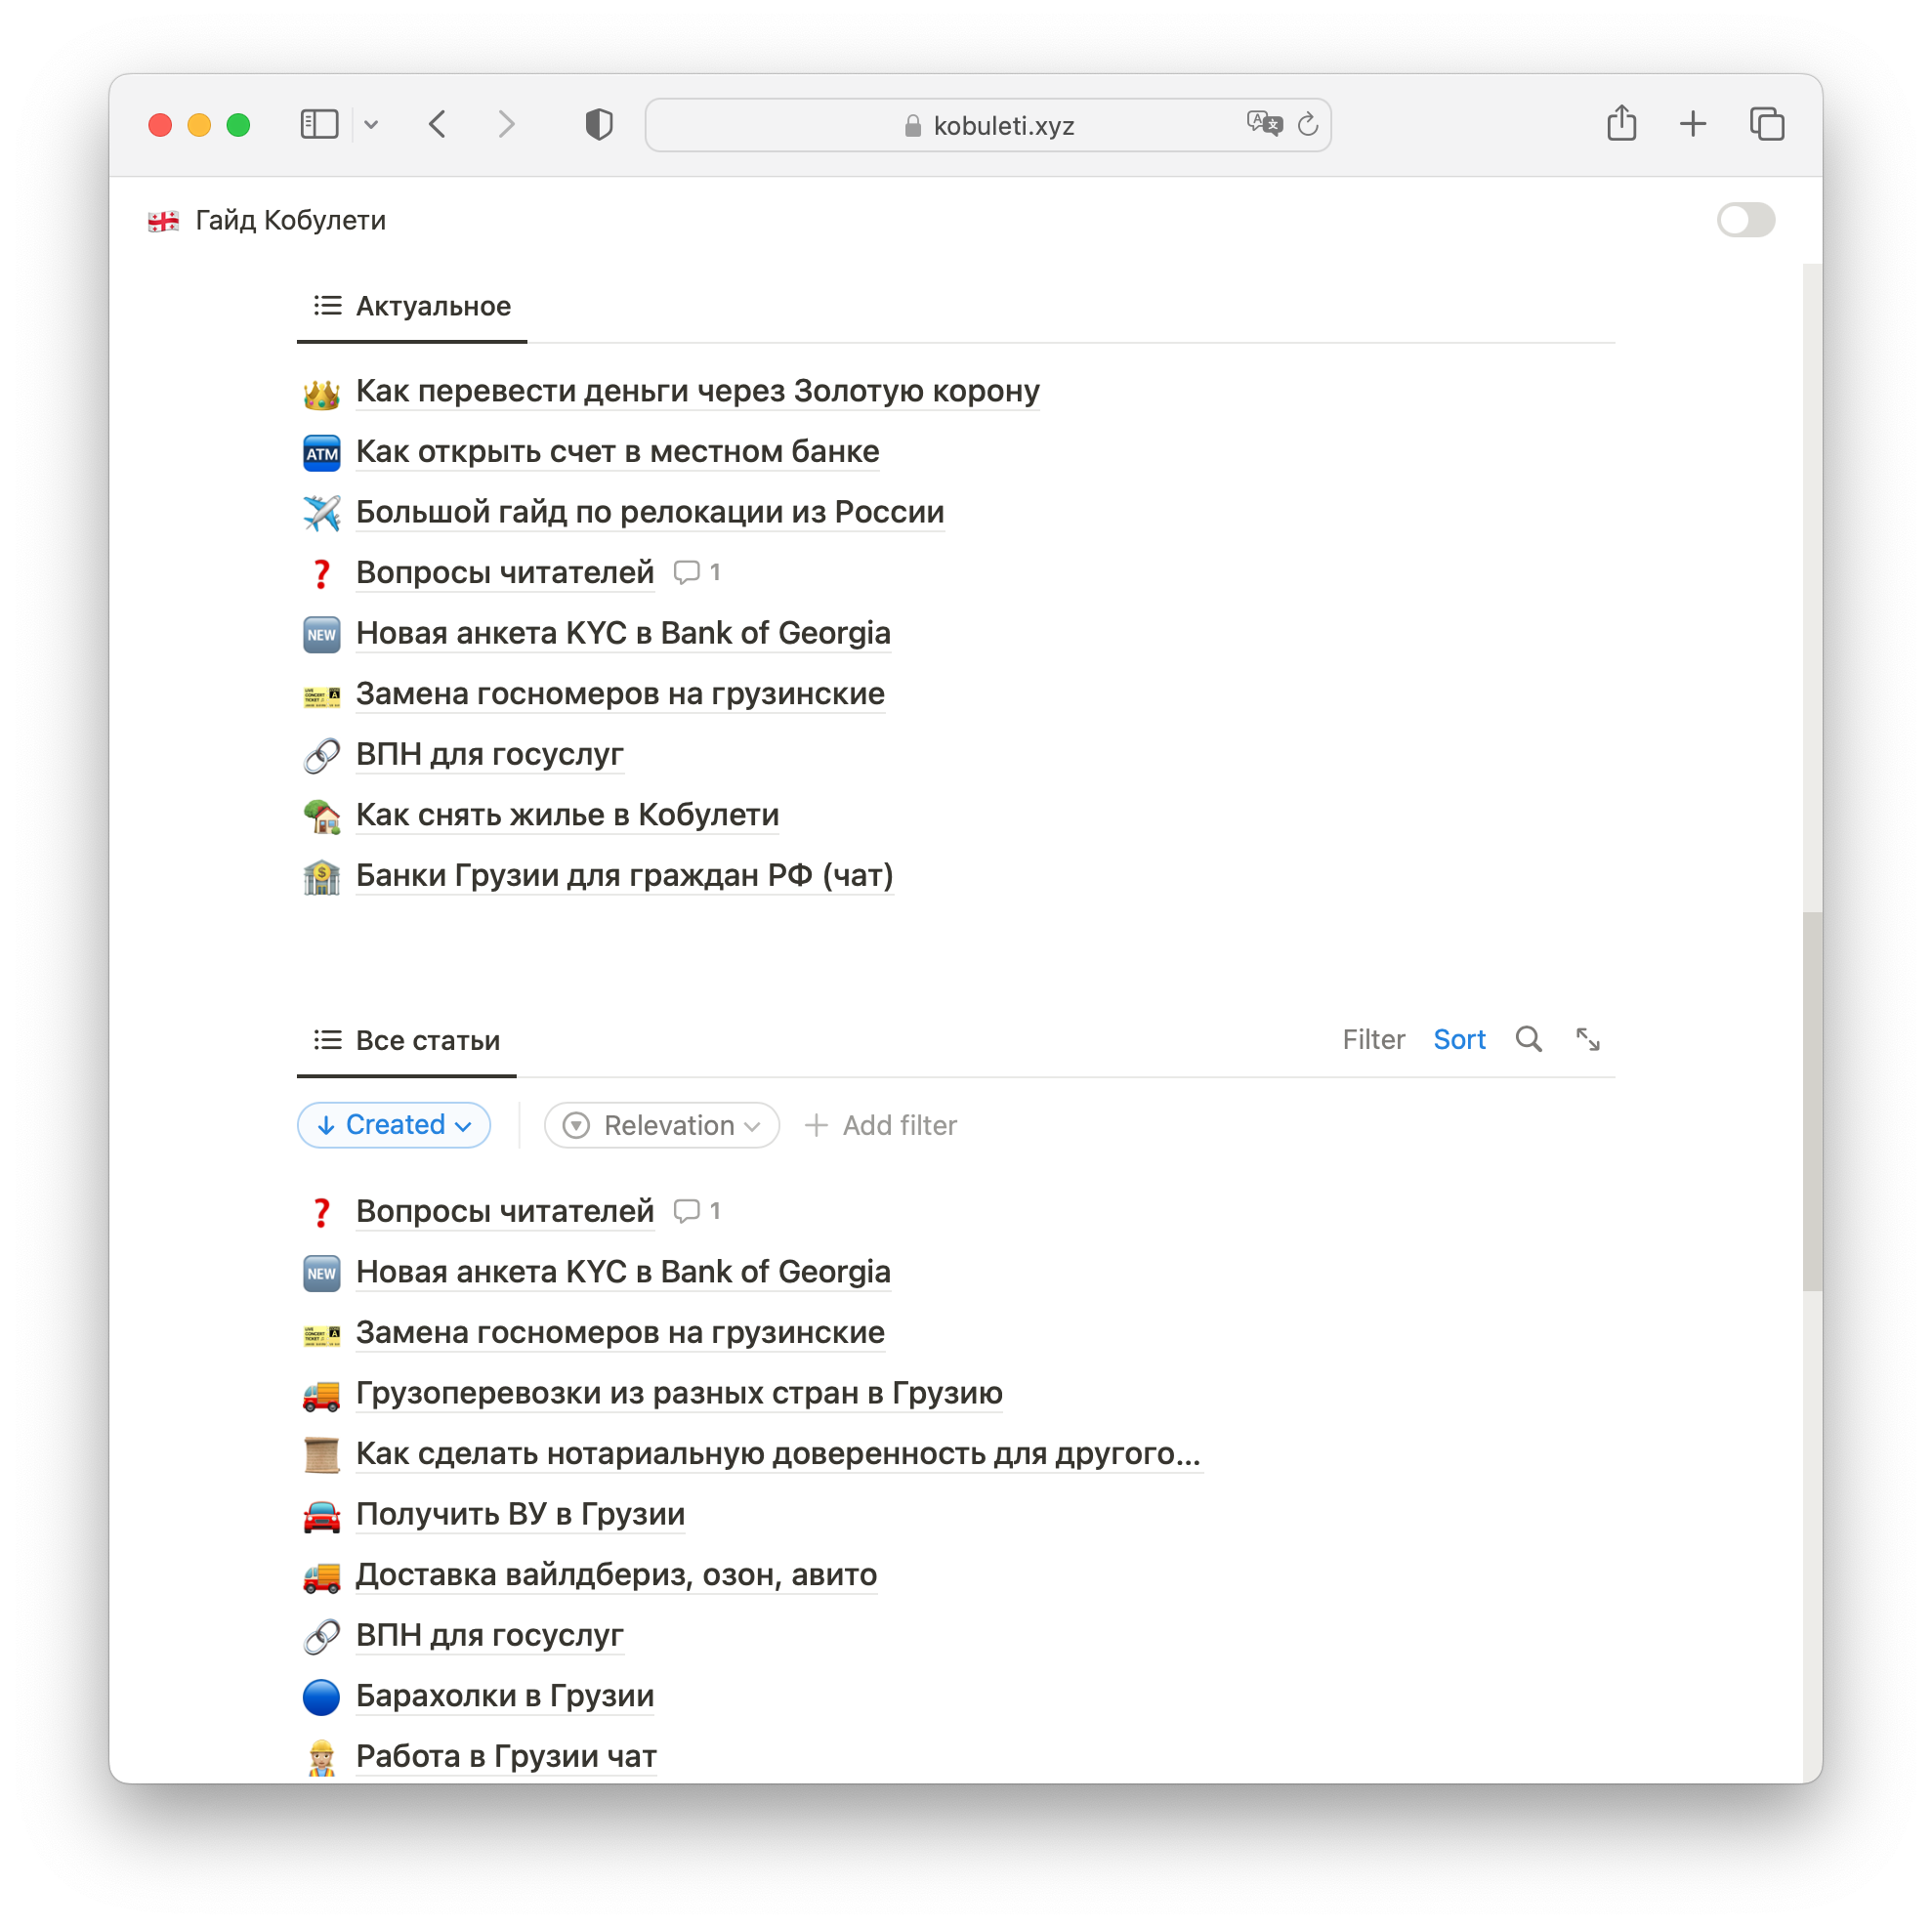Open Большой гайд по релокации из России
This screenshot has height=1928, width=1932.
coord(650,512)
